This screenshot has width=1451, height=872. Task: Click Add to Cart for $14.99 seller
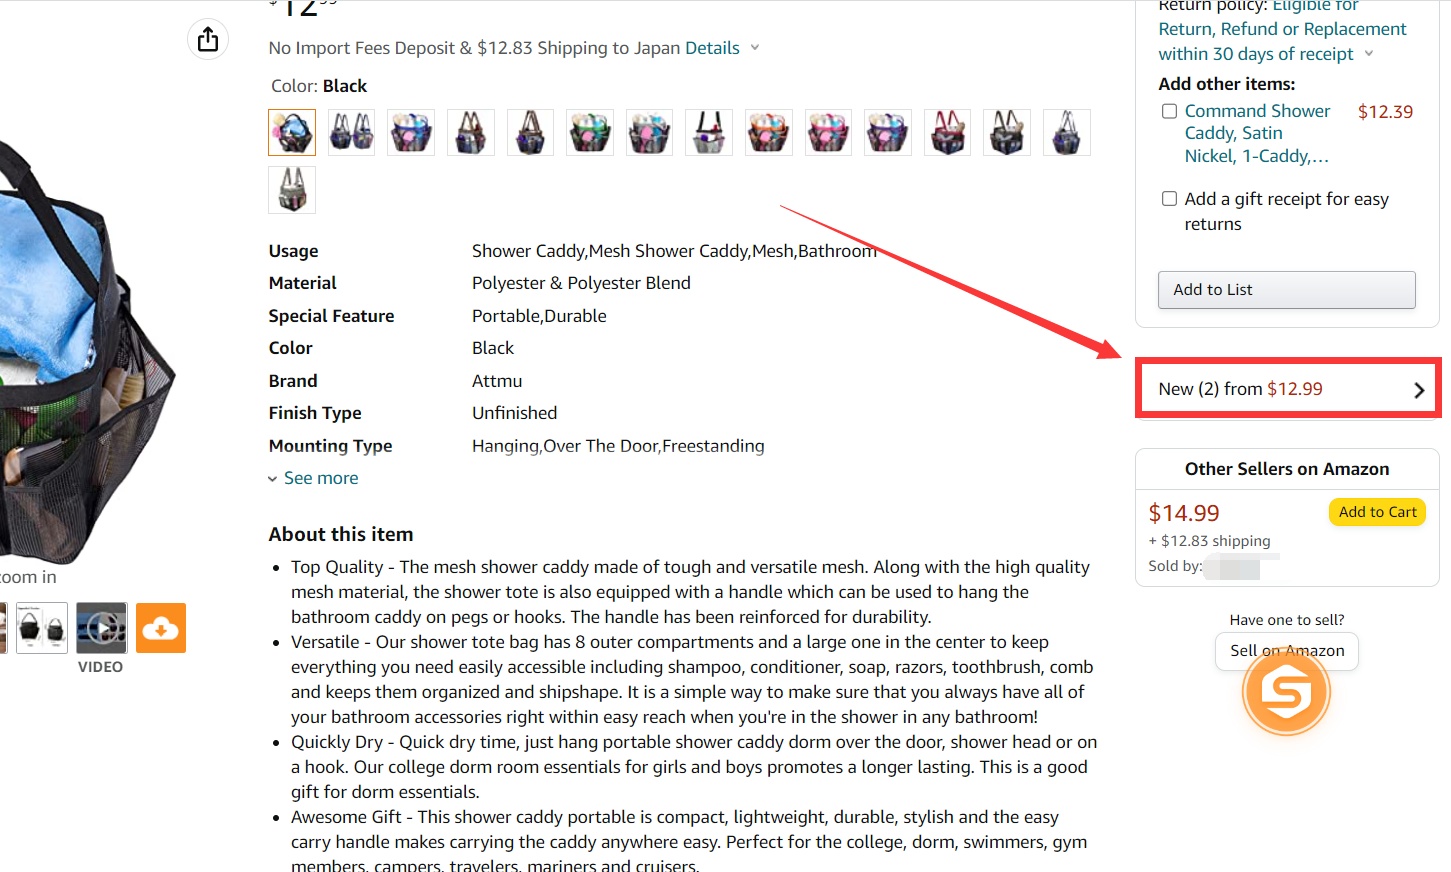1377,512
